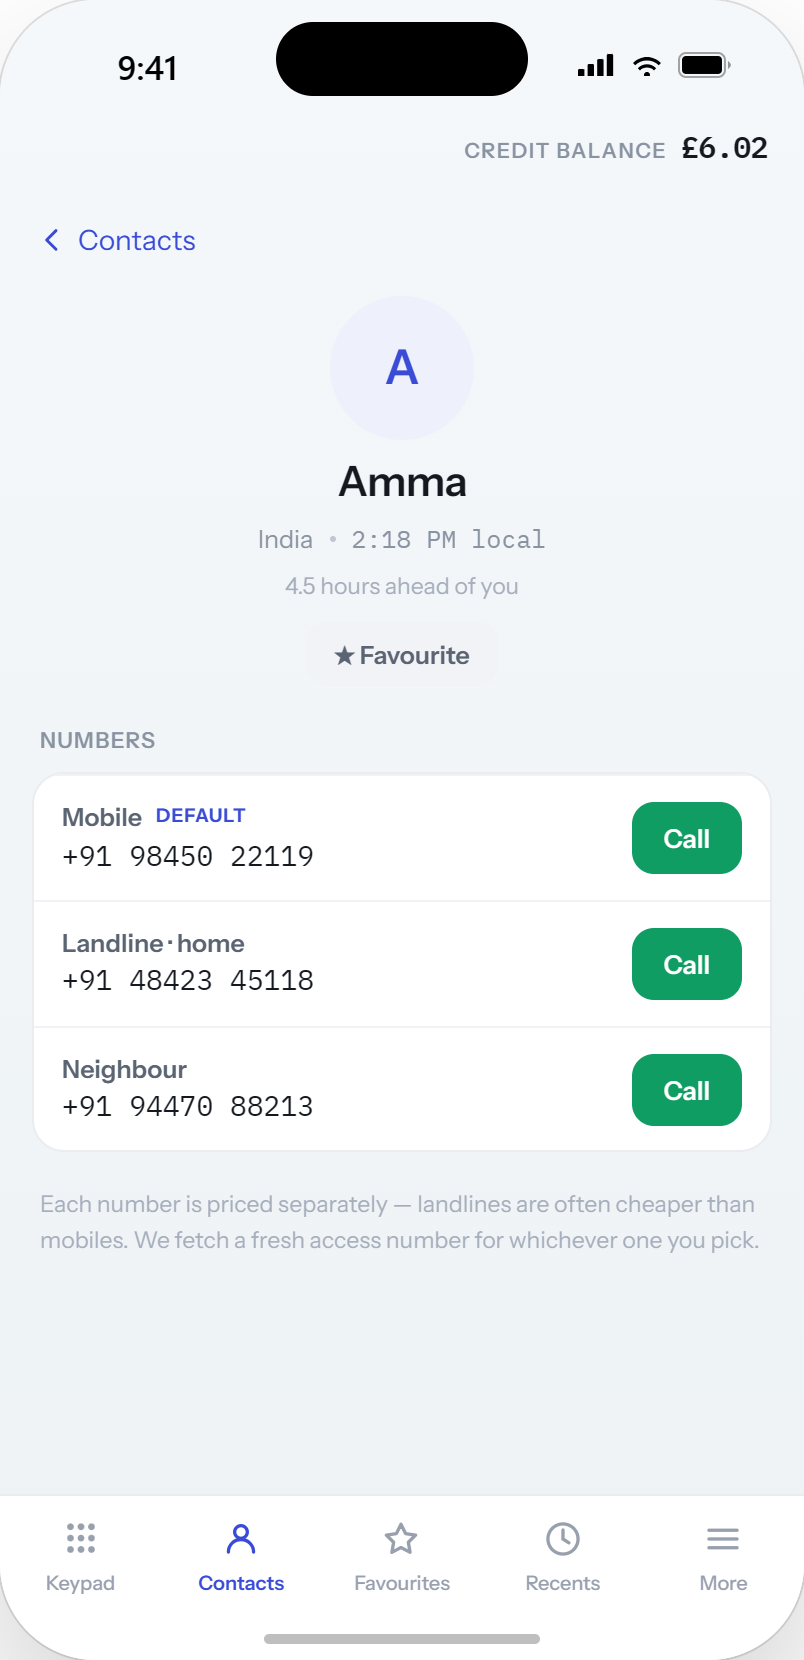Screen dimensions: 804x1660
Task: Open the More hamburger menu icon
Action: click(x=723, y=1538)
